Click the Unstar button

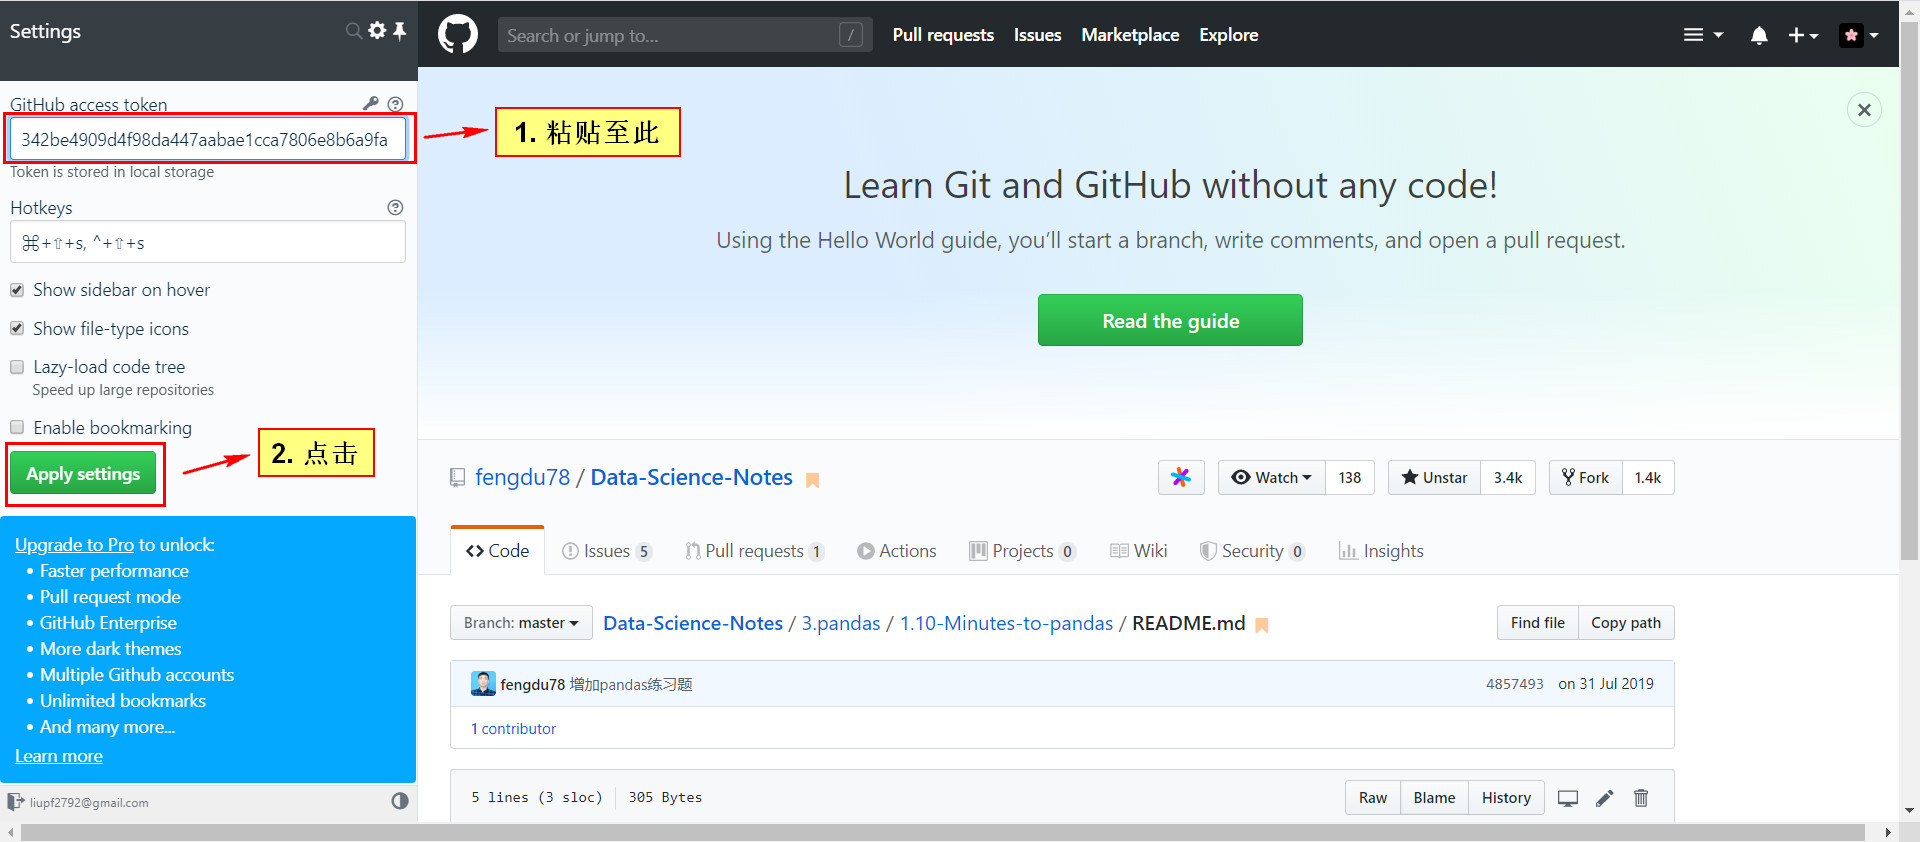(x=1434, y=478)
